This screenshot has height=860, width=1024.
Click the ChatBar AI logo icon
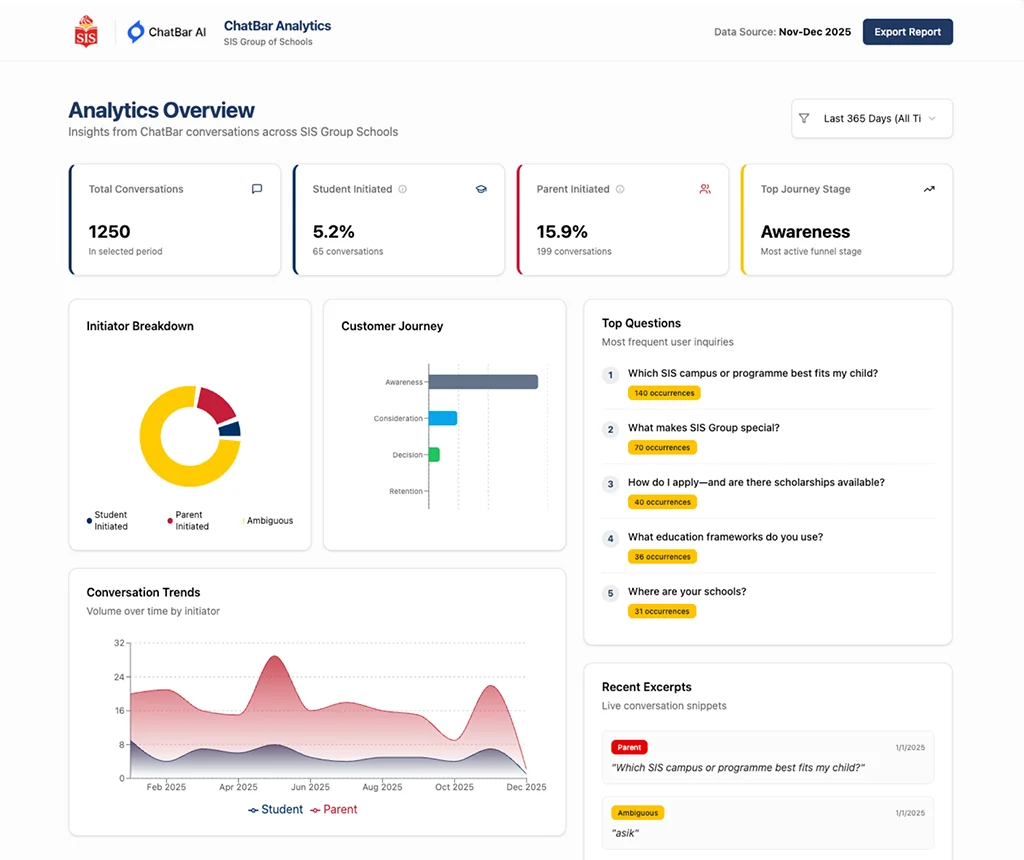(136, 32)
